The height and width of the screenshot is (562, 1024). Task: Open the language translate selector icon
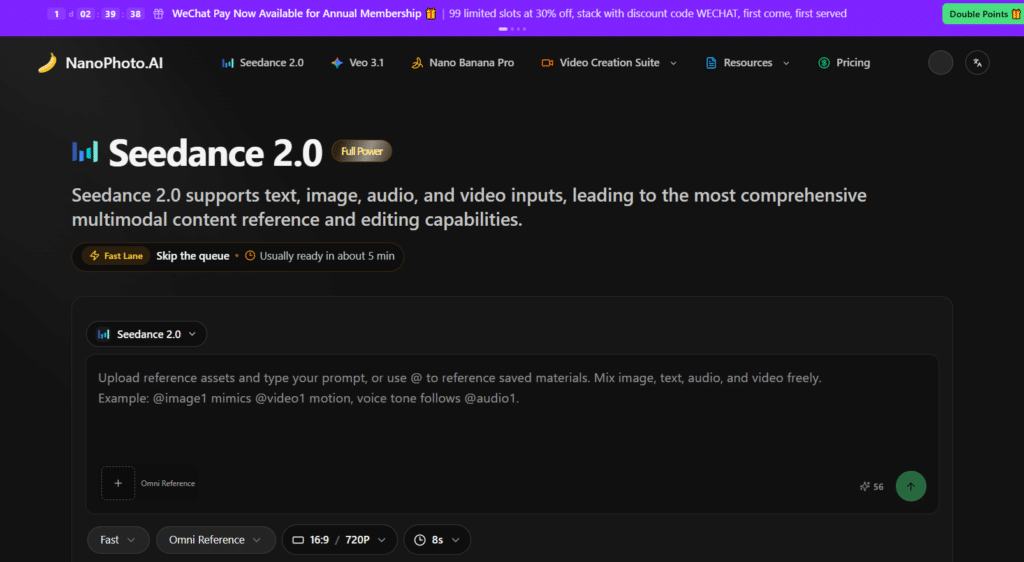(x=977, y=63)
